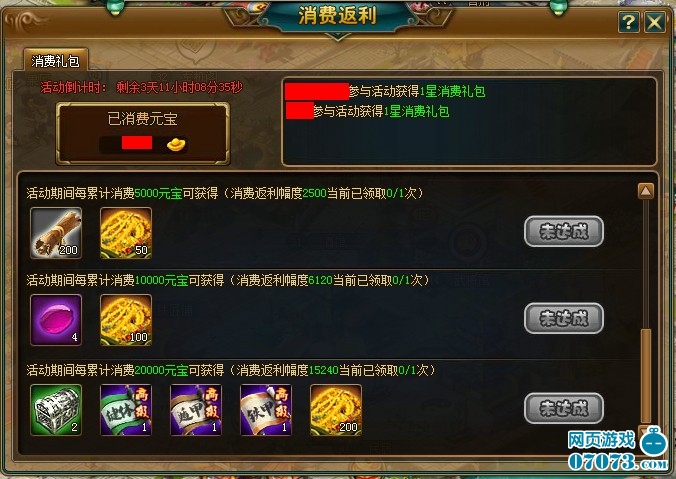
Task: Select the 健体 advanced scroll icon
Action: pos(126,410)
